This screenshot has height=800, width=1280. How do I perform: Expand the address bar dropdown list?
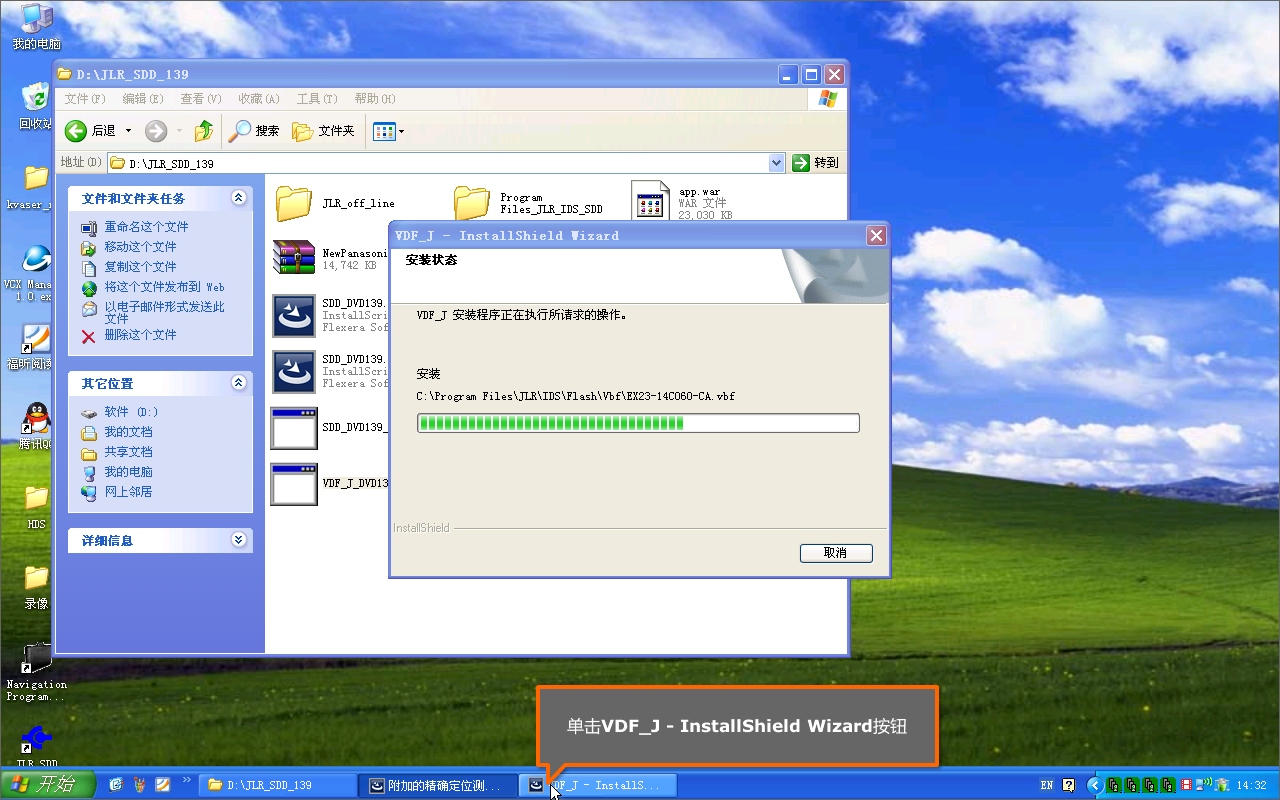777,162
